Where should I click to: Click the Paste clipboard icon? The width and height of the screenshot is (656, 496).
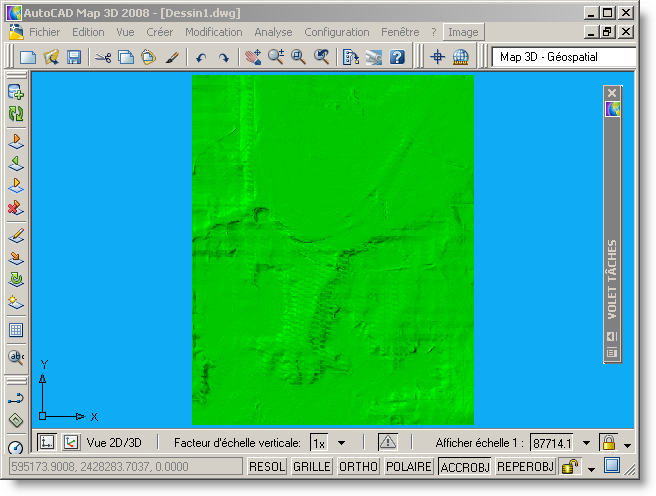point(149,57)
